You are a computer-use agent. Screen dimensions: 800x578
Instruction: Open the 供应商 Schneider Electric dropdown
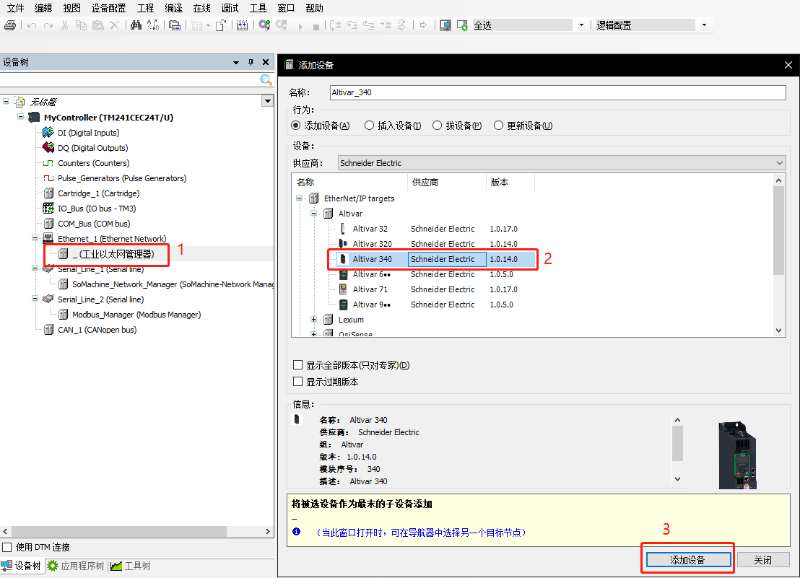point(779,162)
